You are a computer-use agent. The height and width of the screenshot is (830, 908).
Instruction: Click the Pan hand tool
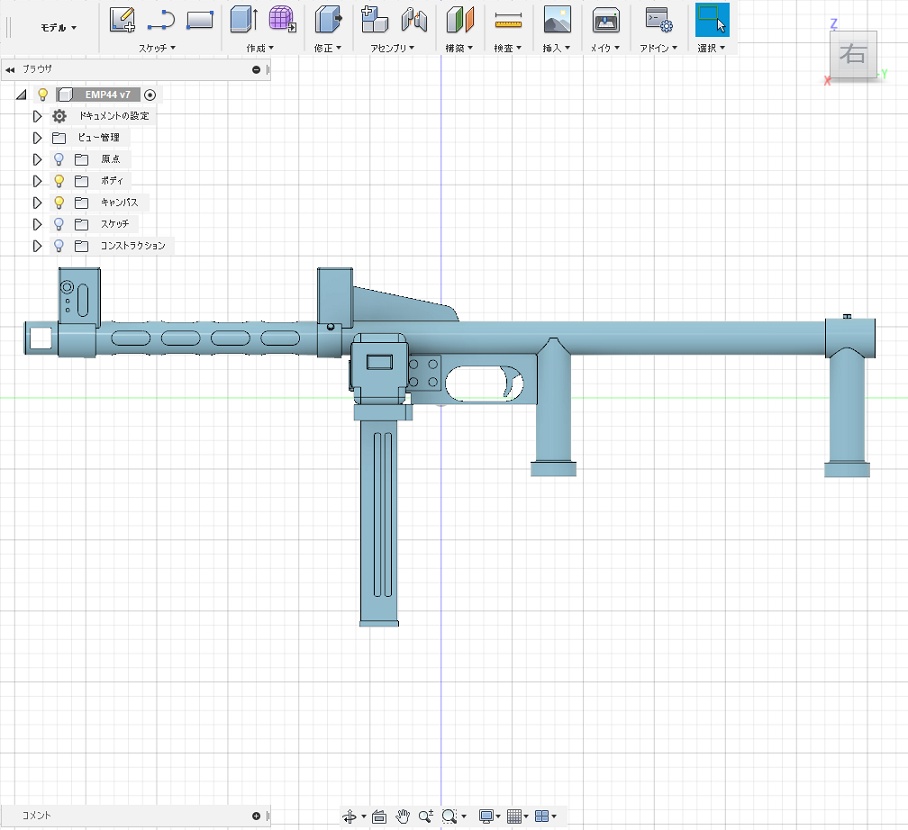coord(403,817)
